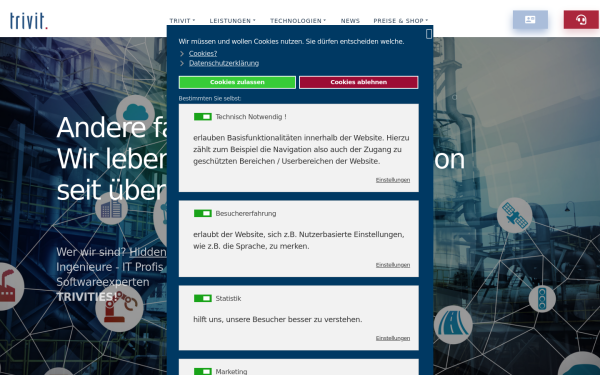Open the TECHNOLOGIEN dropdown menu

[298, 21]
